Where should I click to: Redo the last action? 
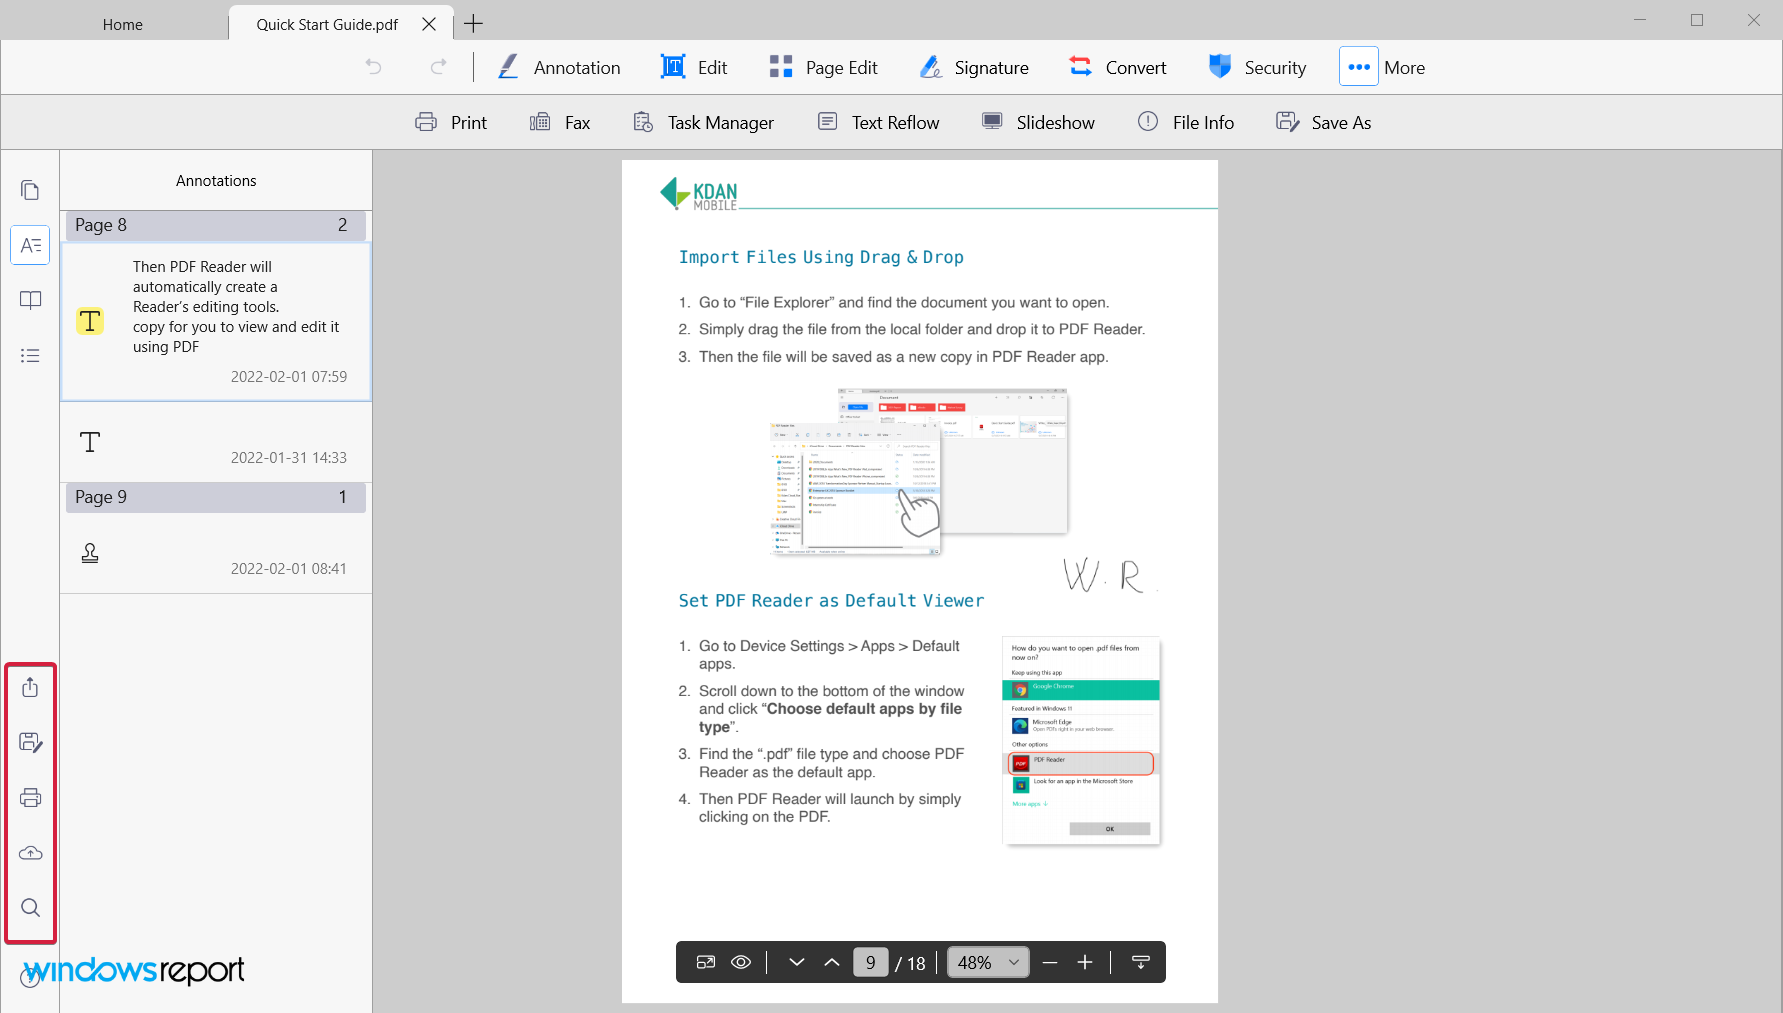438,67
